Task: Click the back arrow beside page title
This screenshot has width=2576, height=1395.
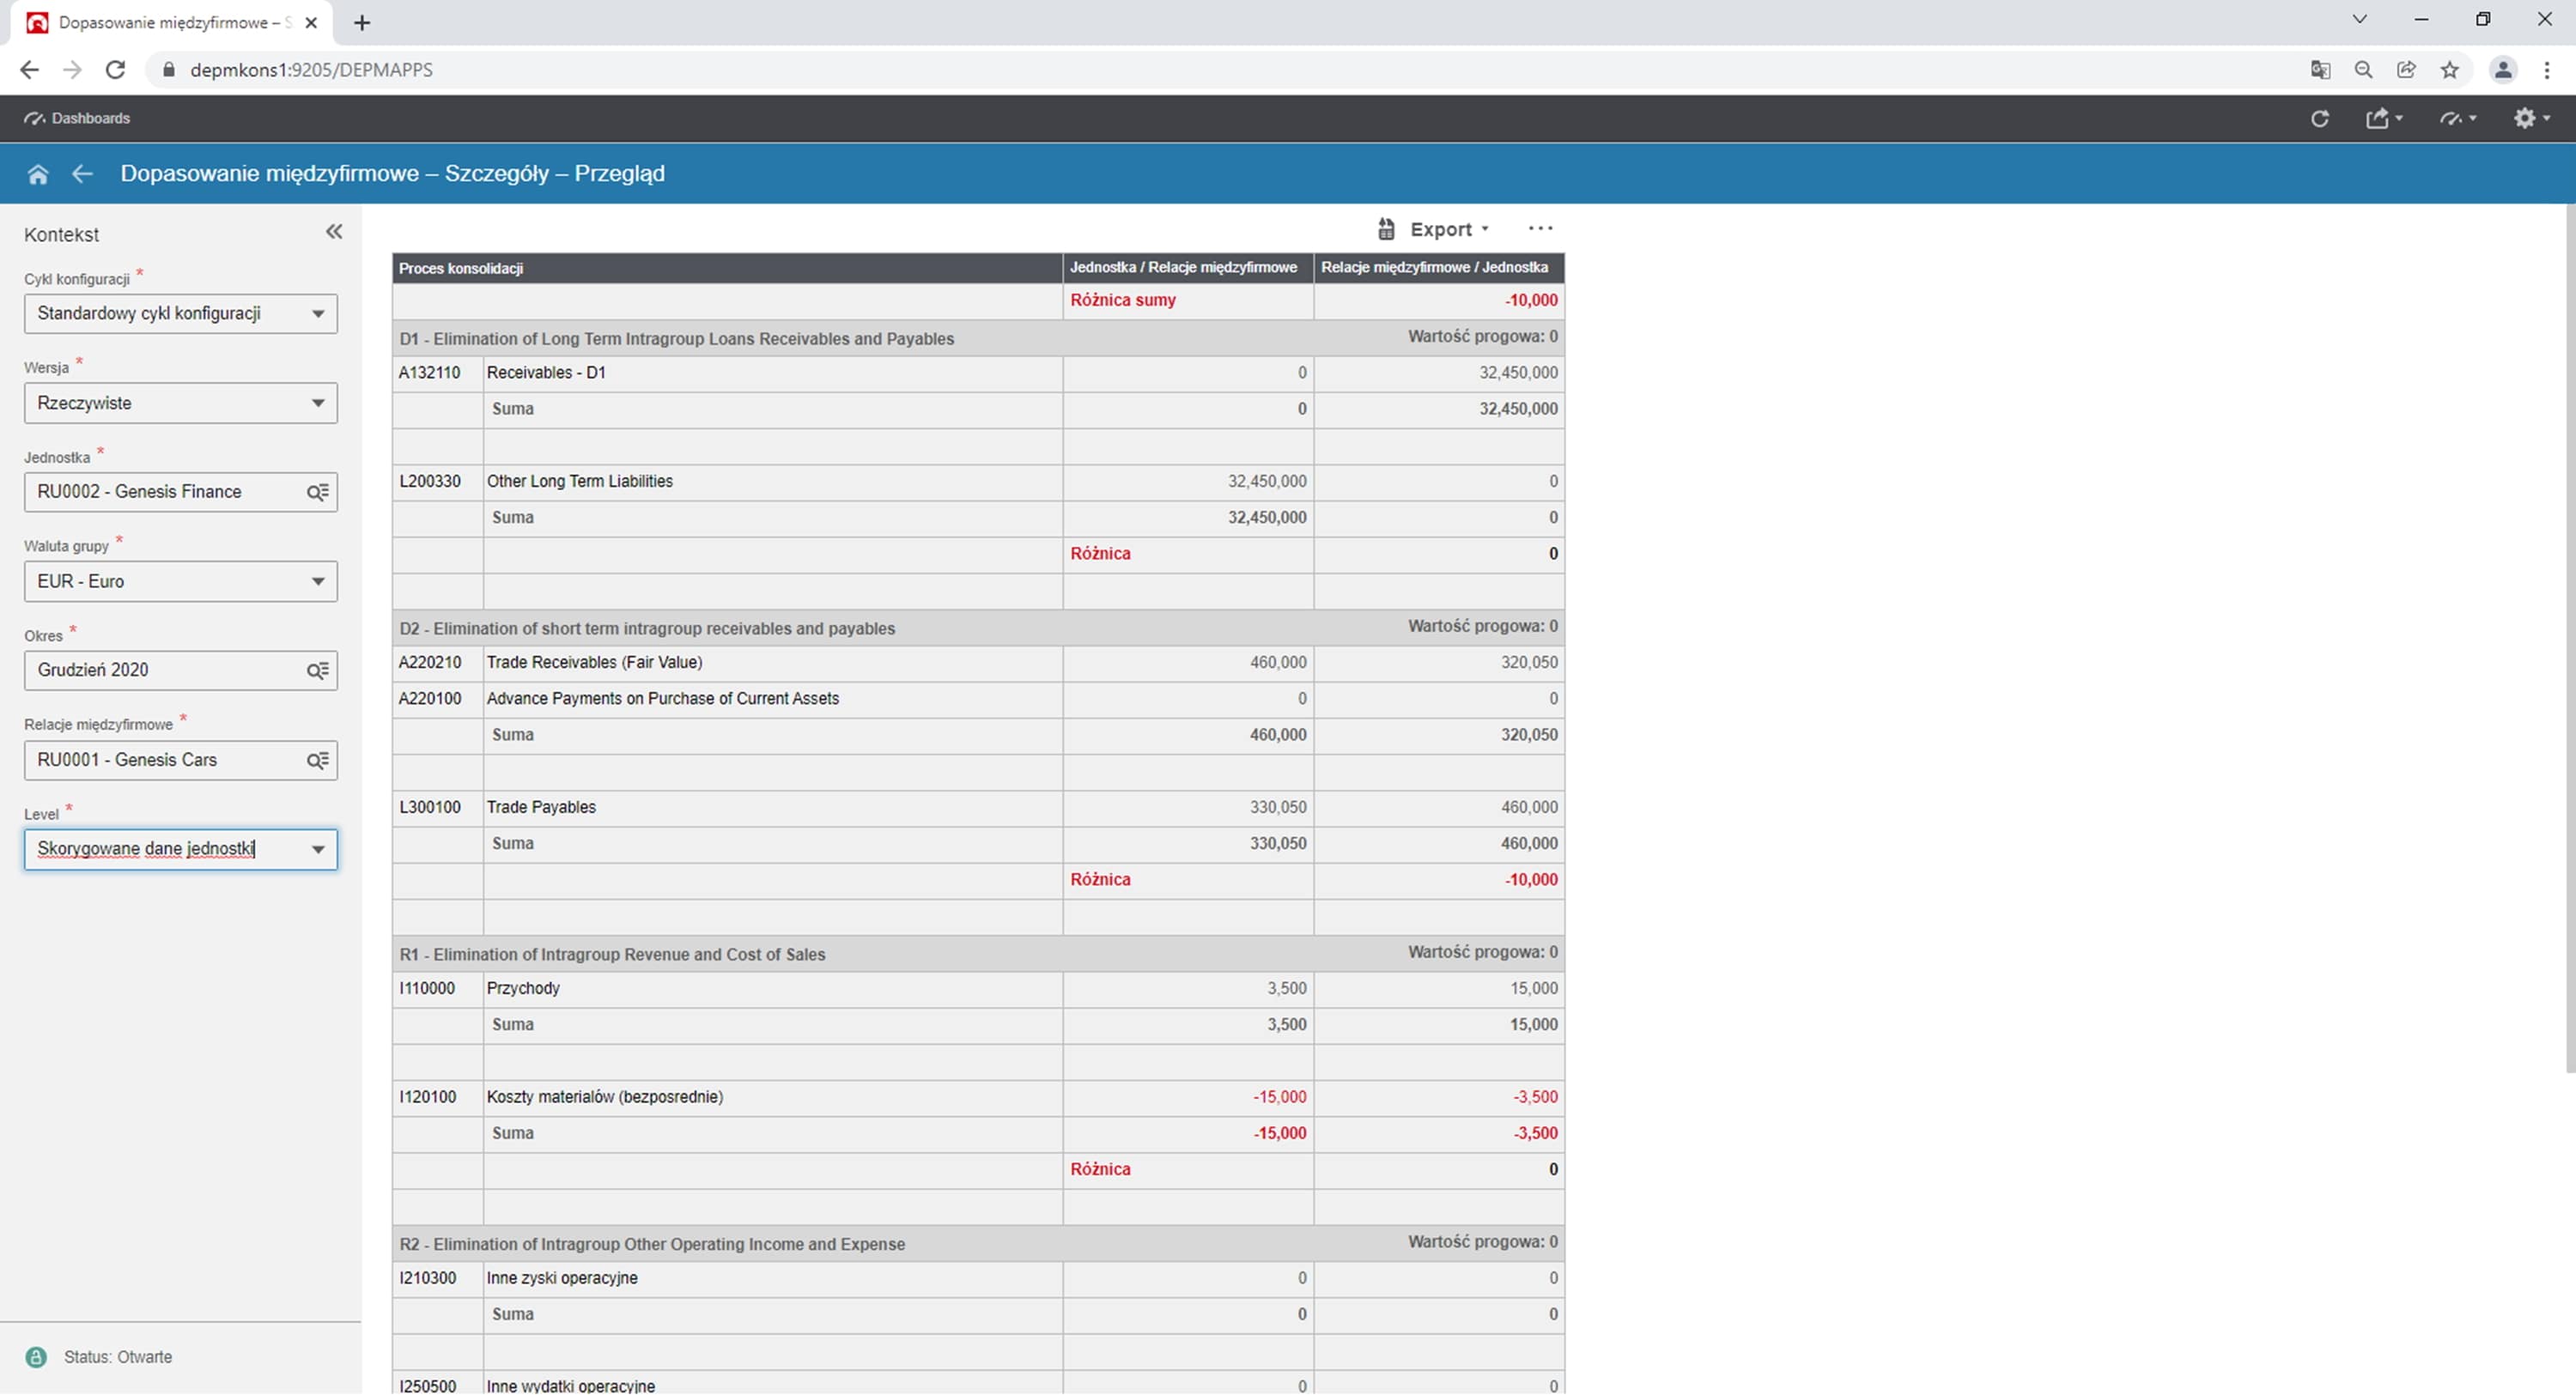Action: [82, 174]
